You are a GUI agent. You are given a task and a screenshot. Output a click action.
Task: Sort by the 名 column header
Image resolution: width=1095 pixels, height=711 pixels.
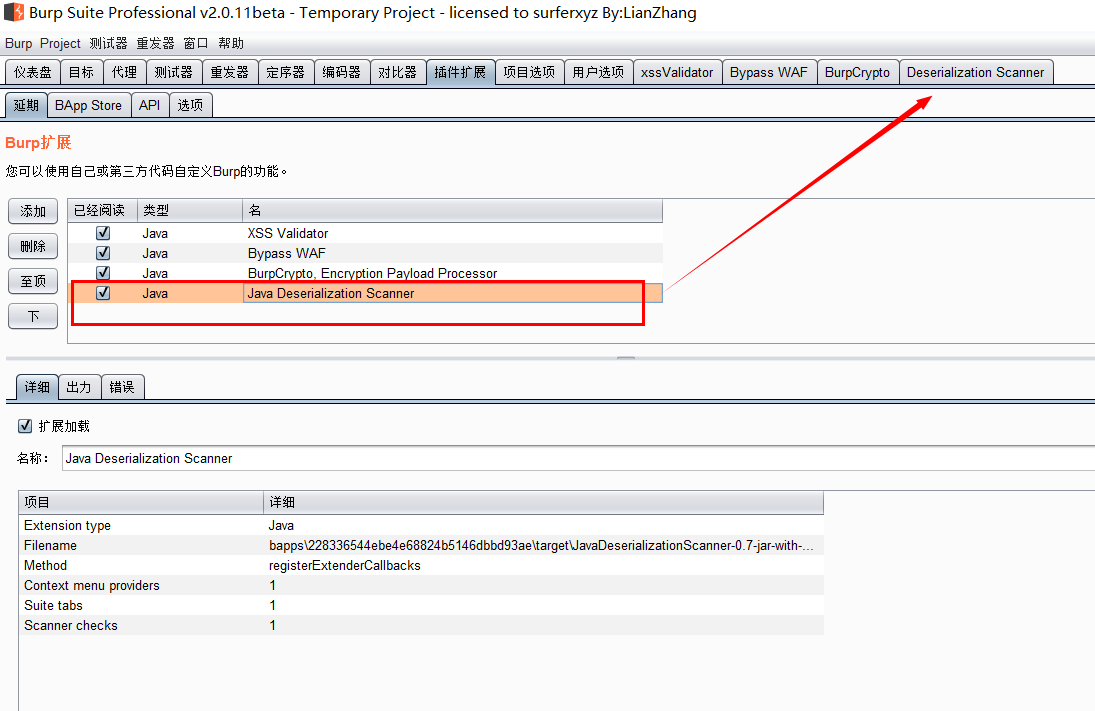pos(453,210)
